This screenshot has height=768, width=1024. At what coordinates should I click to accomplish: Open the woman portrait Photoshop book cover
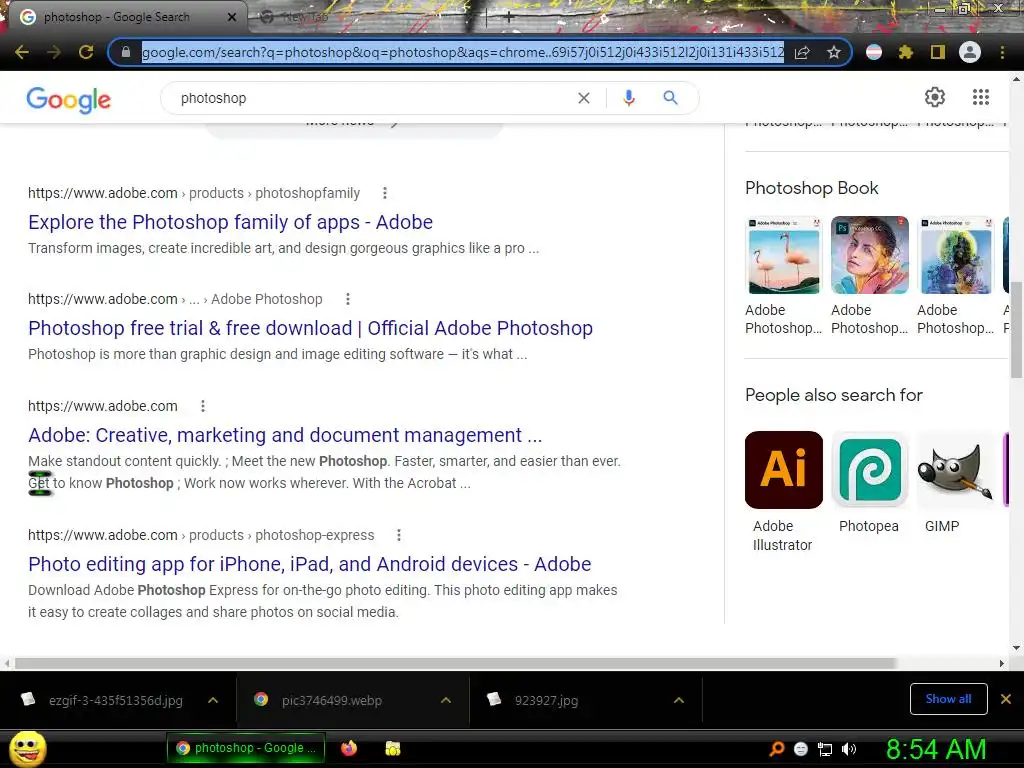pos(869,255)
